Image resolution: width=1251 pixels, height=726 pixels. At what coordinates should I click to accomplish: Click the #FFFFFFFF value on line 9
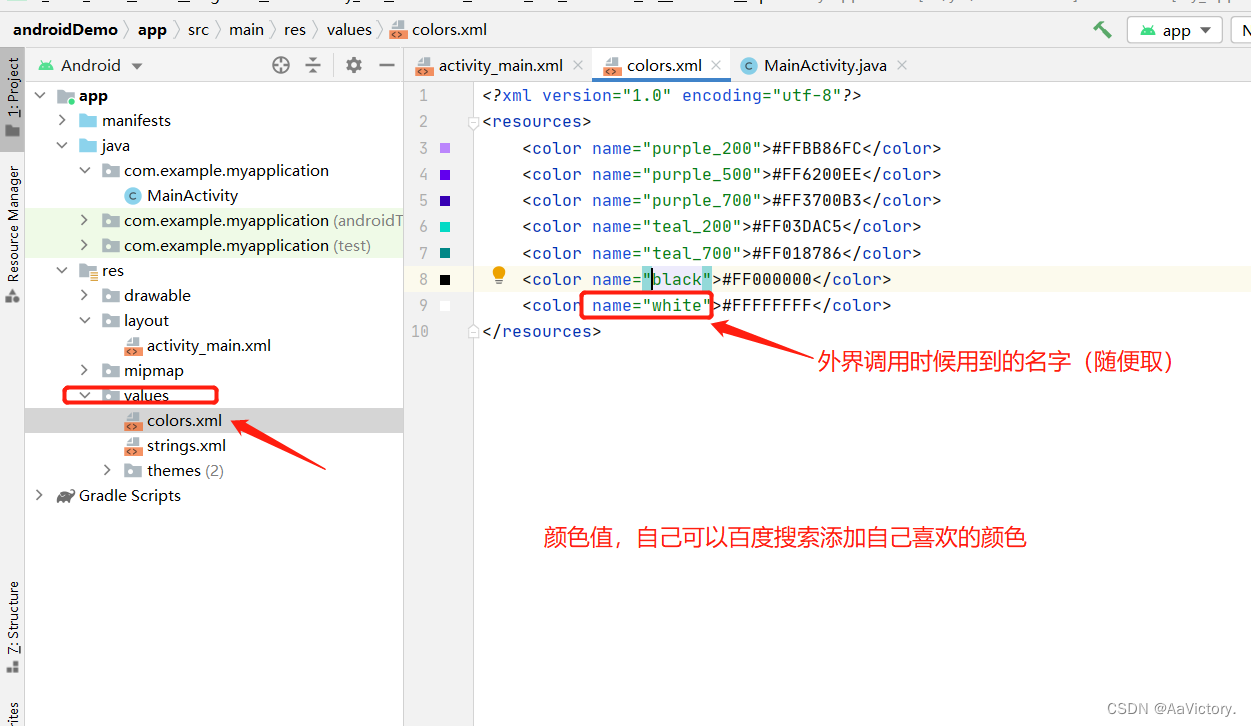(766, 305)
